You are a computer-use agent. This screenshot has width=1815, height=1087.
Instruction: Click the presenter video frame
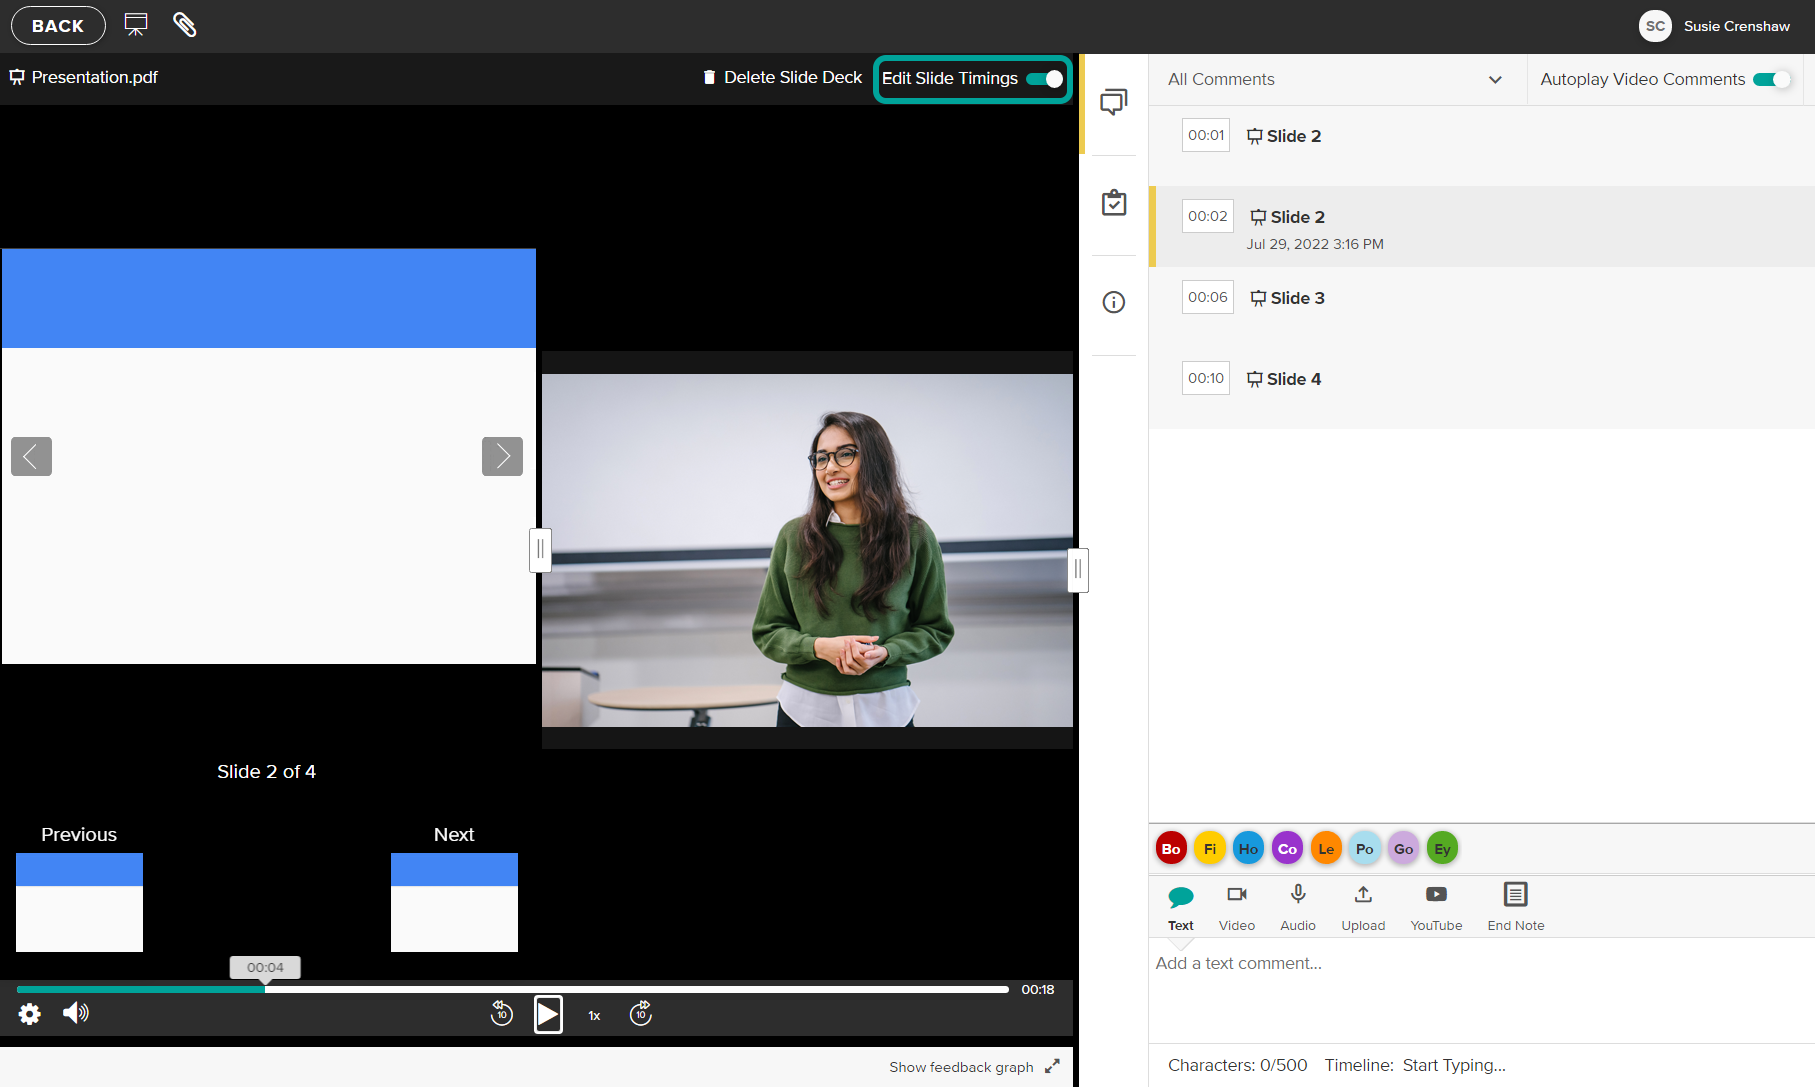807,550
